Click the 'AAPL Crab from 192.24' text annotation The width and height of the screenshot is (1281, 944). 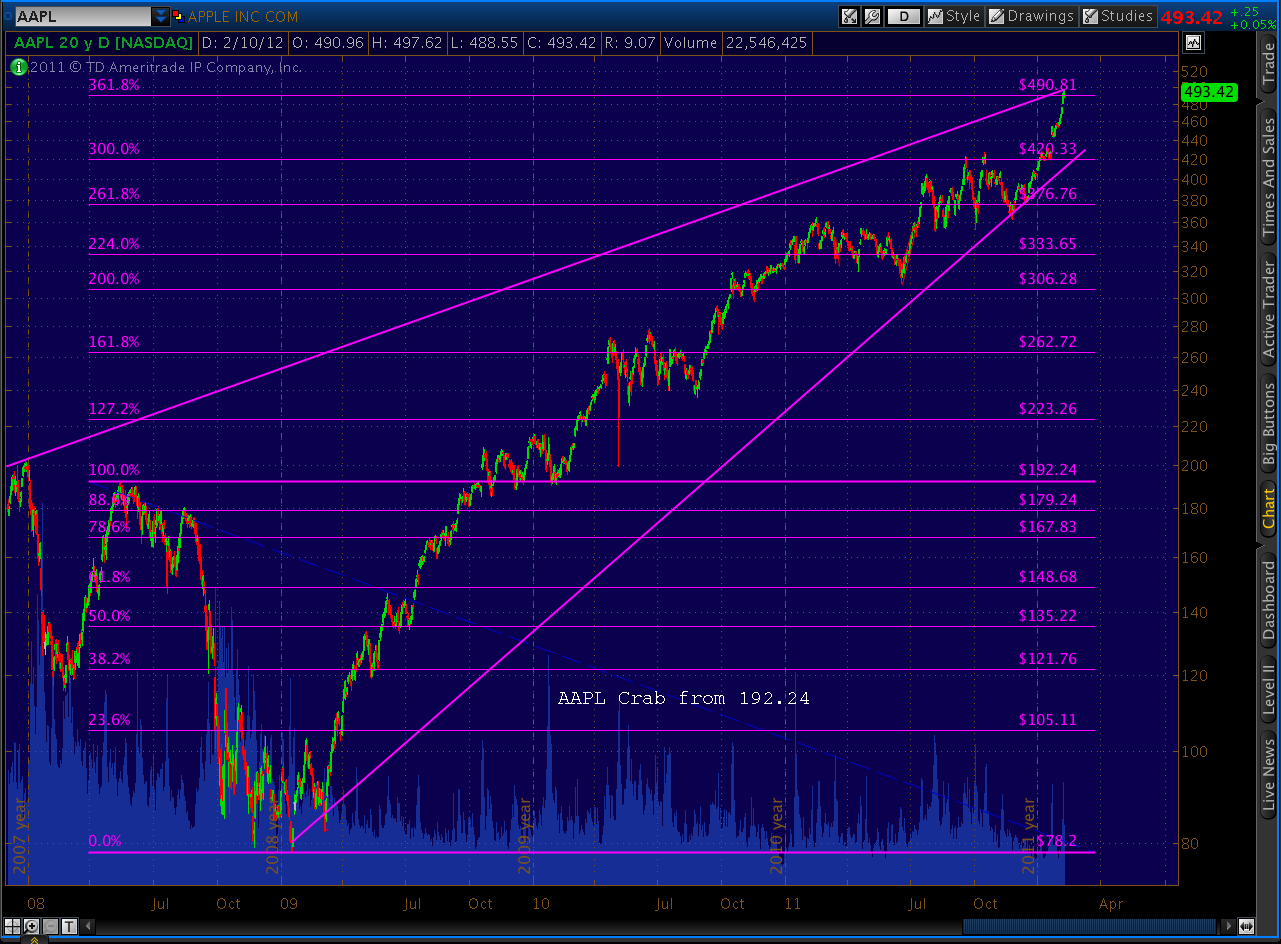pyautogui.click(x=684, y=698)
